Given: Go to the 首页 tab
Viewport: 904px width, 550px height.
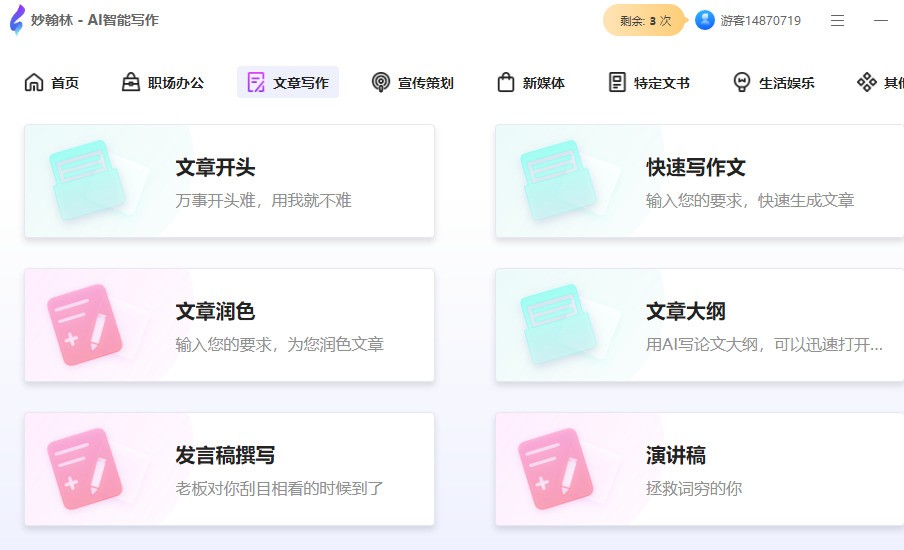Looking at the screenshot, I should (x=52, y=82).
